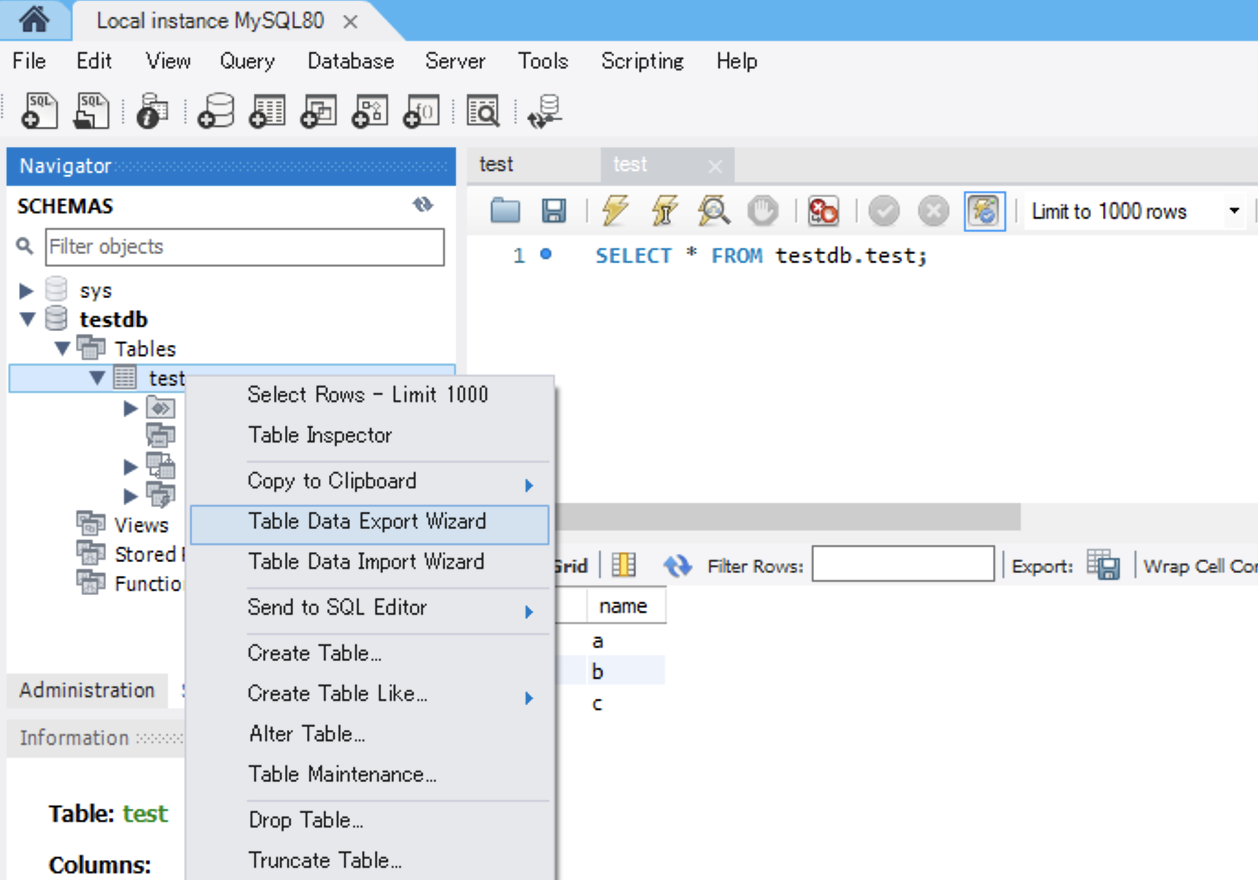Save the script with floppy icon
The height and width of the screenshot is (880, 1258).
point(554,210)
